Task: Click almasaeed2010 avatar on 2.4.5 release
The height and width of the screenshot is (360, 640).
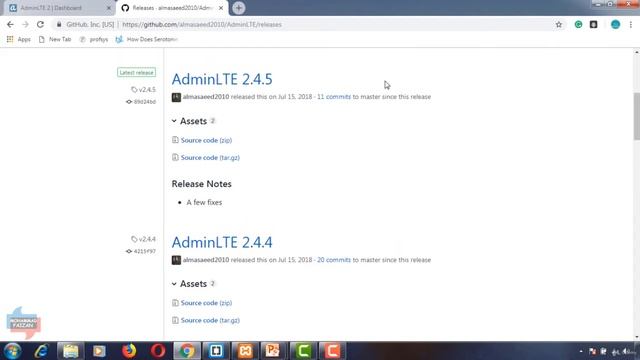Action: tap(176, 97)
